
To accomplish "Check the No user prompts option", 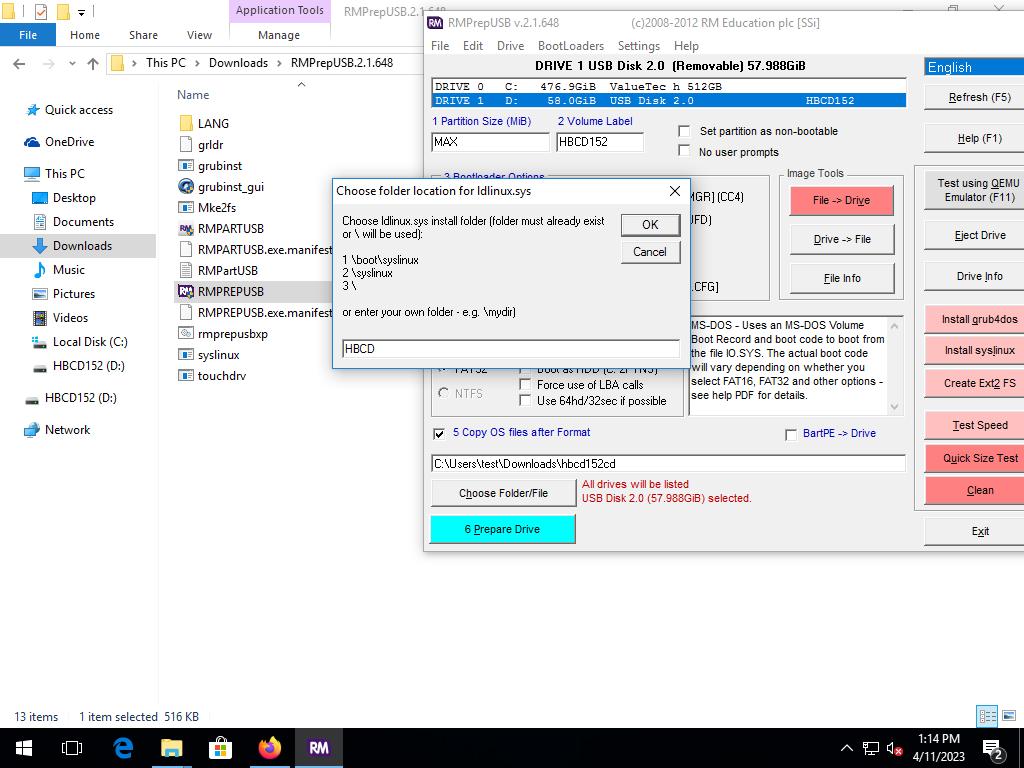I will point(684,151).
